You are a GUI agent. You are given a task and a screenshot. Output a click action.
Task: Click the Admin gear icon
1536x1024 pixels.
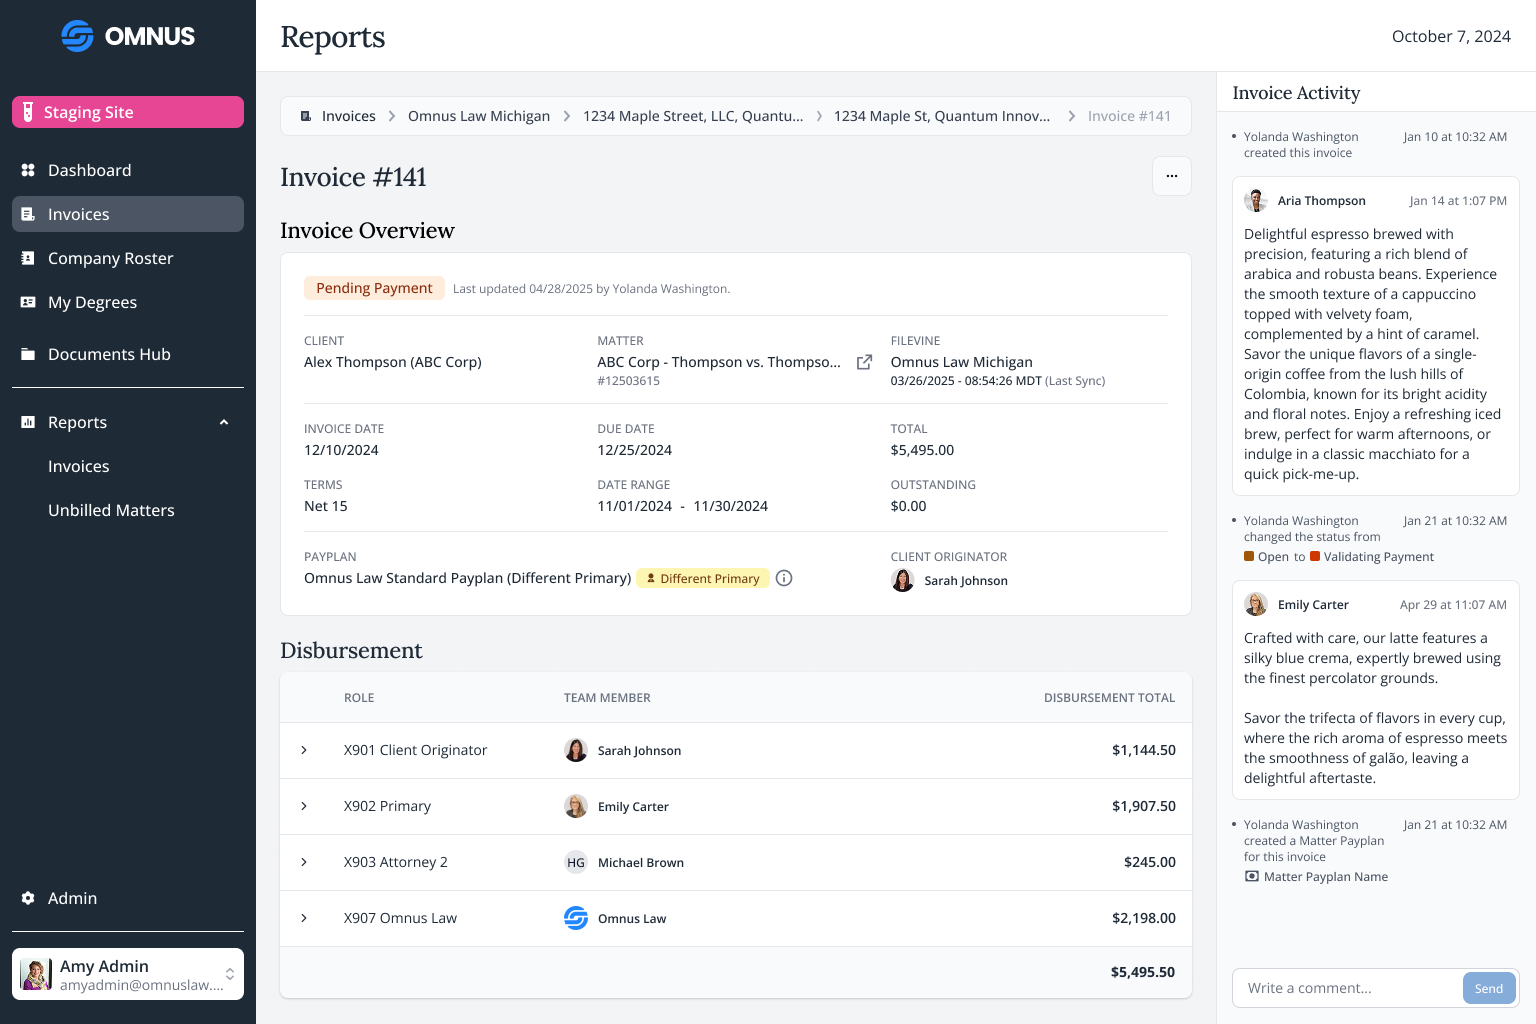pyautogui.click(x=28, y=898)
